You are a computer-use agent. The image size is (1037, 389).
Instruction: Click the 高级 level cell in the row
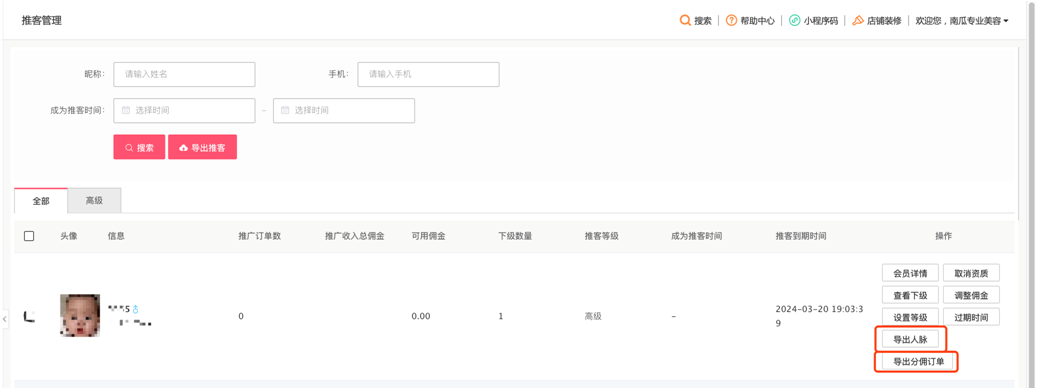tap(593, 316)
